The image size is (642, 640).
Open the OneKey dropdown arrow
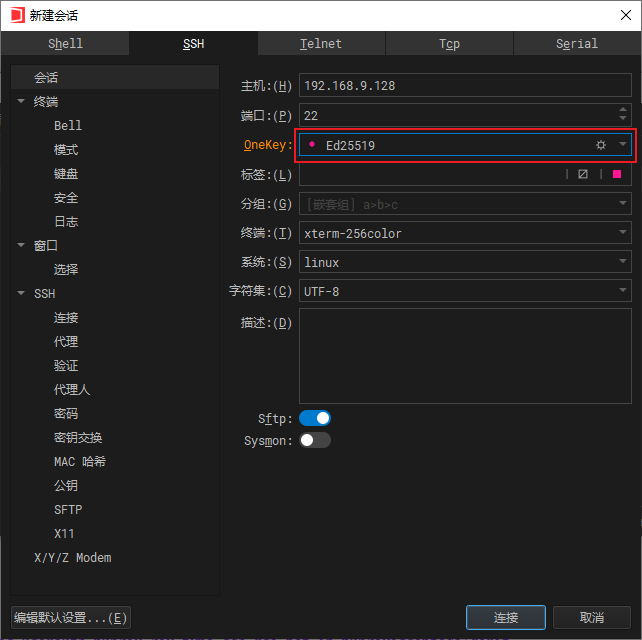click(623, 145)
